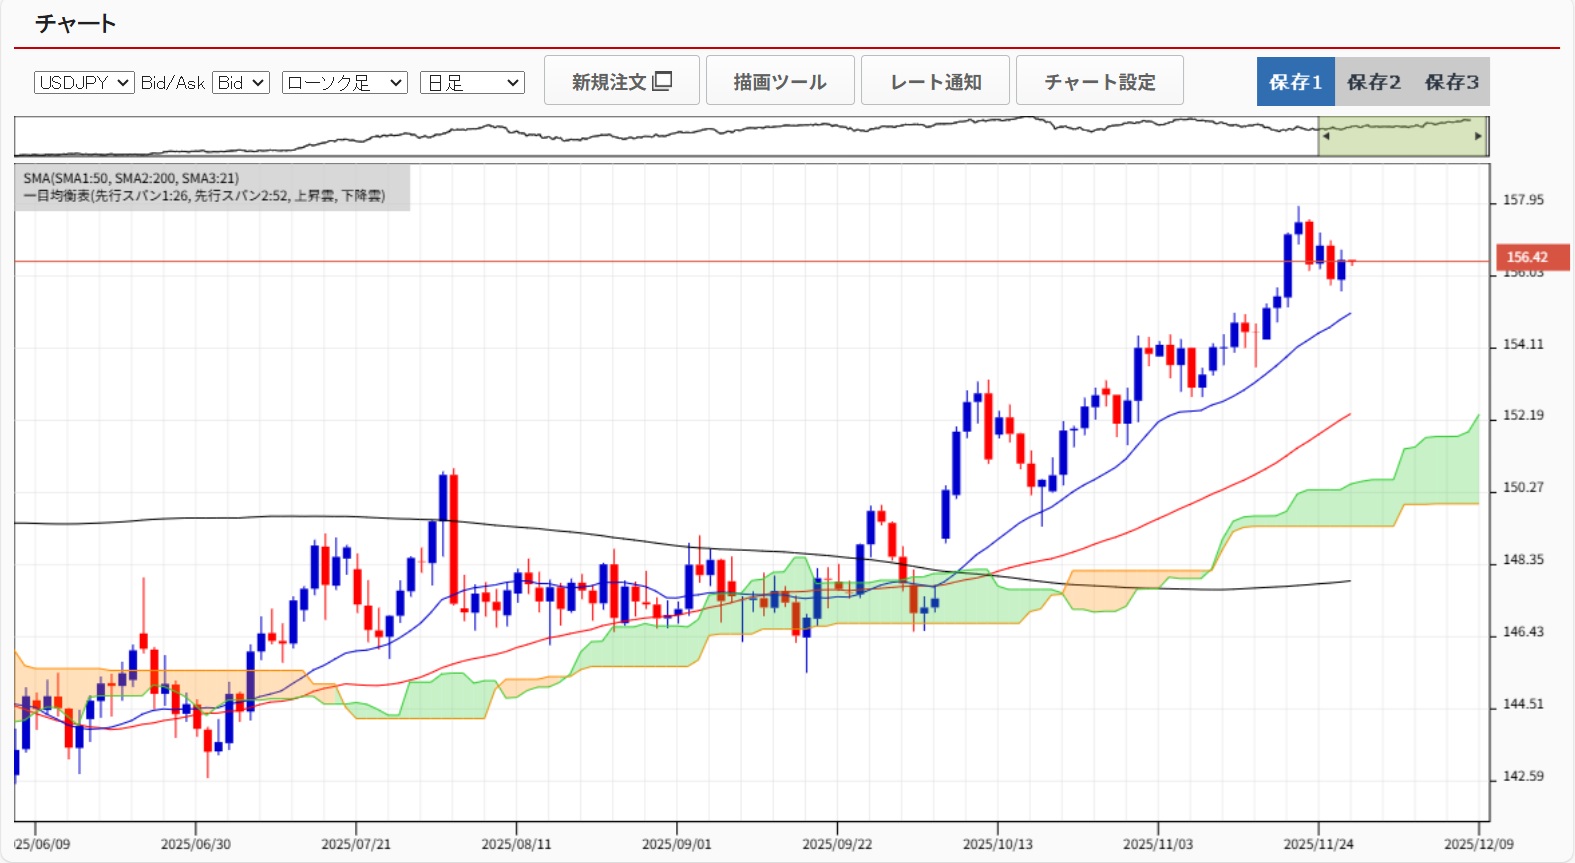Click the popup window icon beside 新規注文
This screenshot has width=1575, height=863.
[x=662, y=81]
